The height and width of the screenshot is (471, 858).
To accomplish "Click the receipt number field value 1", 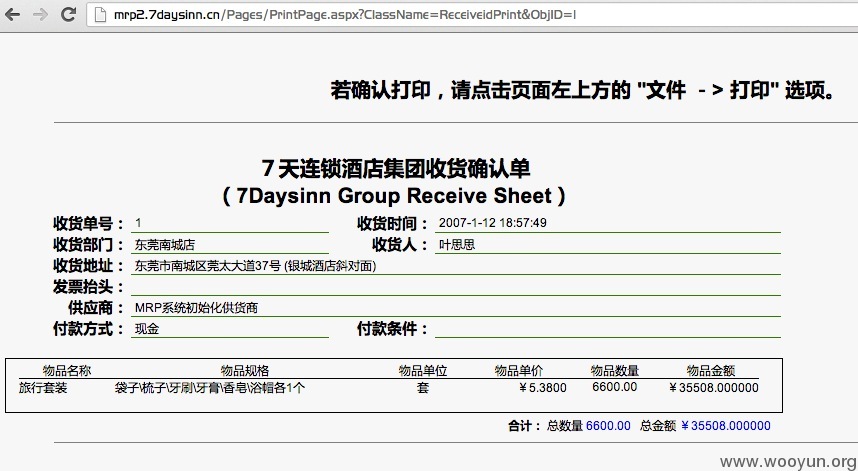I will (138, 223).
